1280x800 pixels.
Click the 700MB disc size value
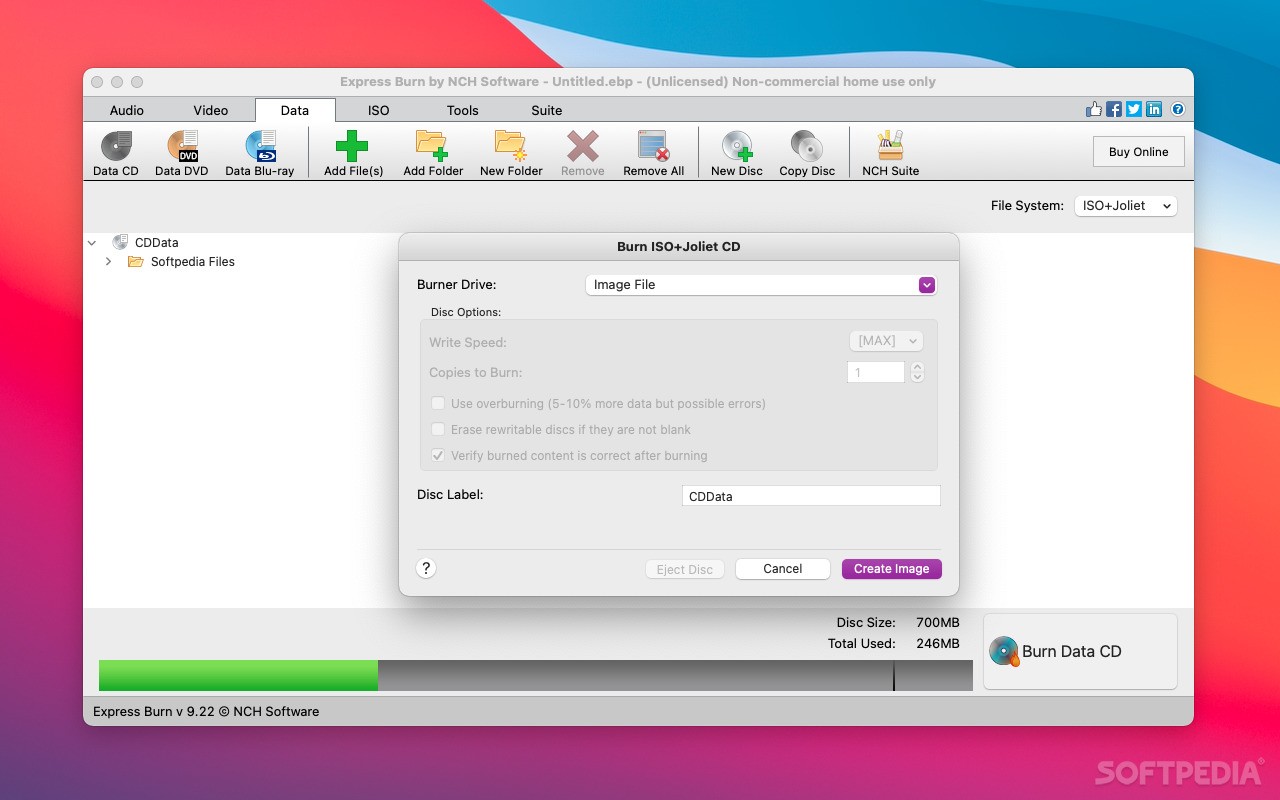[938, 622]
